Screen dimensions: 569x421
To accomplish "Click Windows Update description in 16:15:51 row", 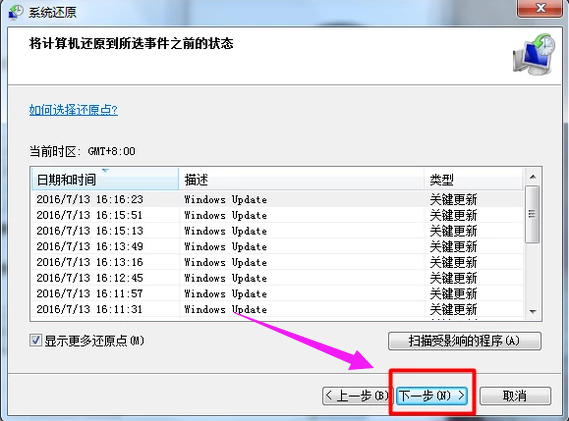I will pos(225,215).
